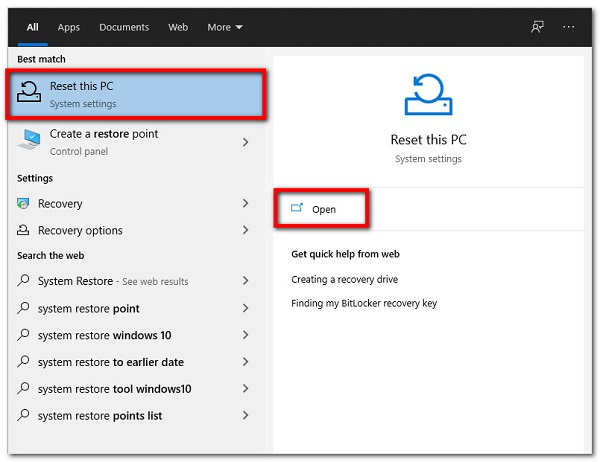Switch to the Apps tab
The width and height of the screenshot is (600, 462).
point(69,27)
